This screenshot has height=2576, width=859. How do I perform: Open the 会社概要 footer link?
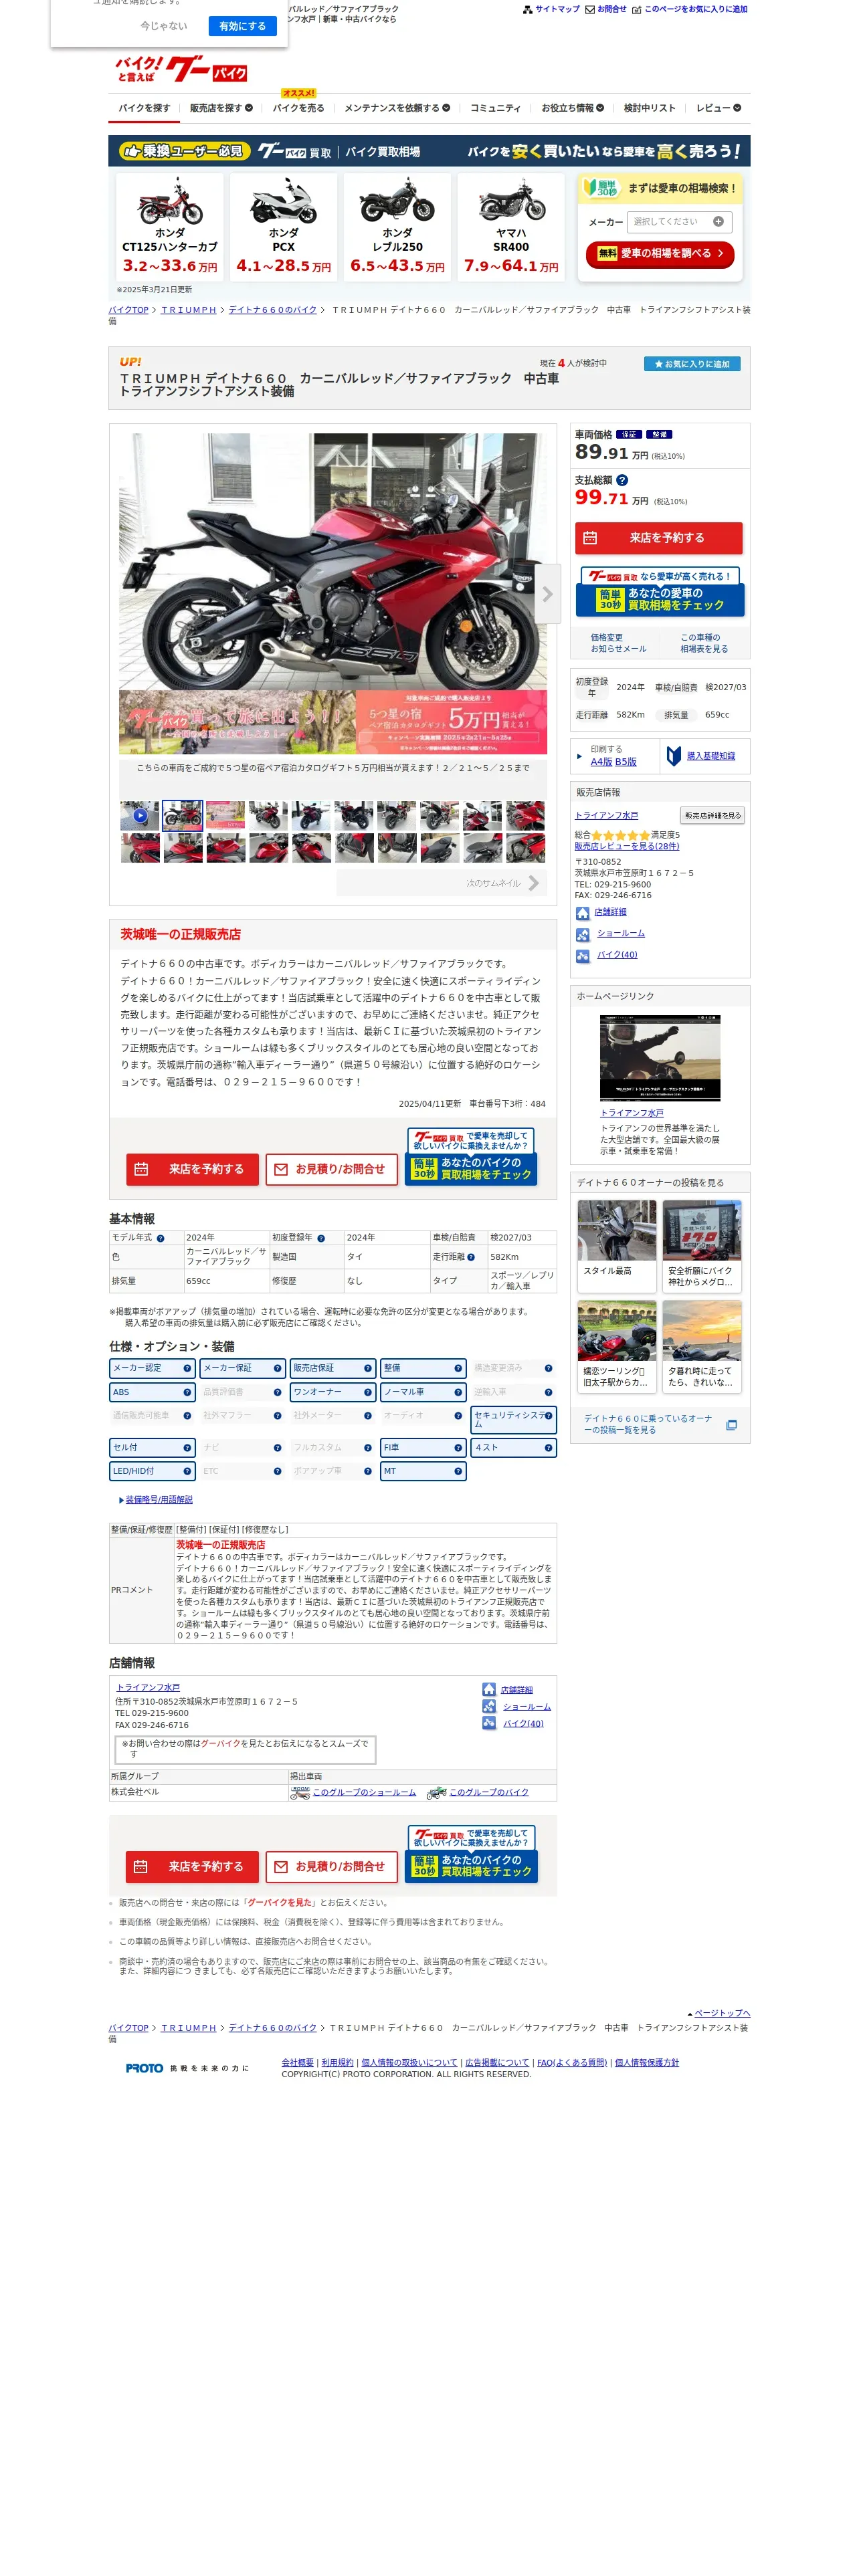tap(297, 2063)
